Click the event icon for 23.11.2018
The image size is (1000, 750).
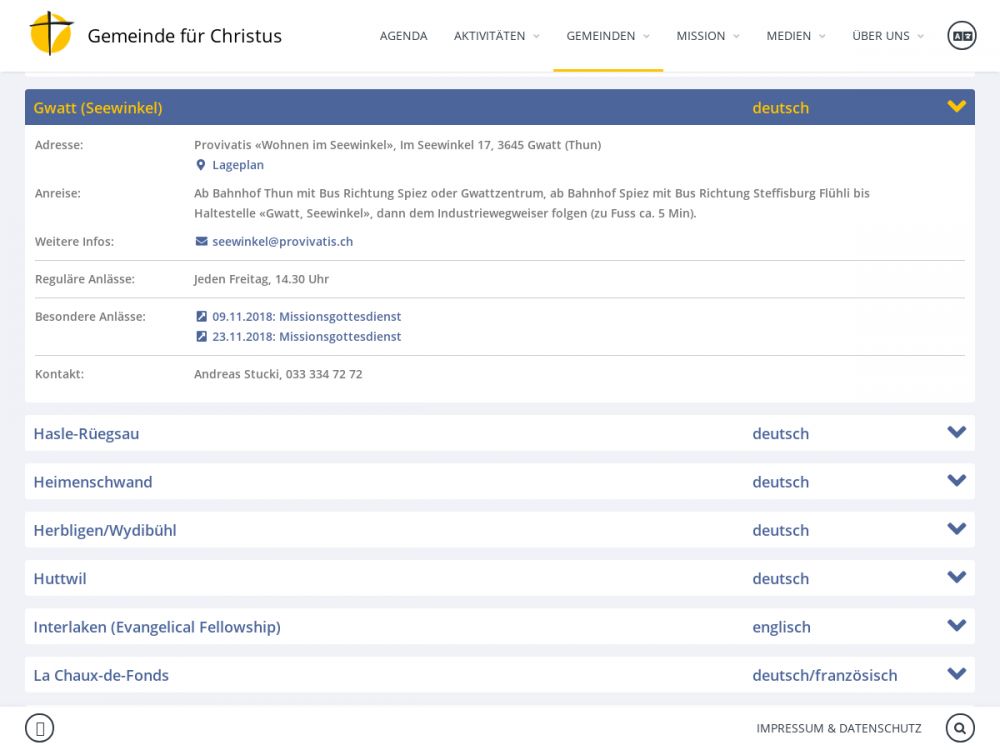pyautogui.click(x=201, y=337)
